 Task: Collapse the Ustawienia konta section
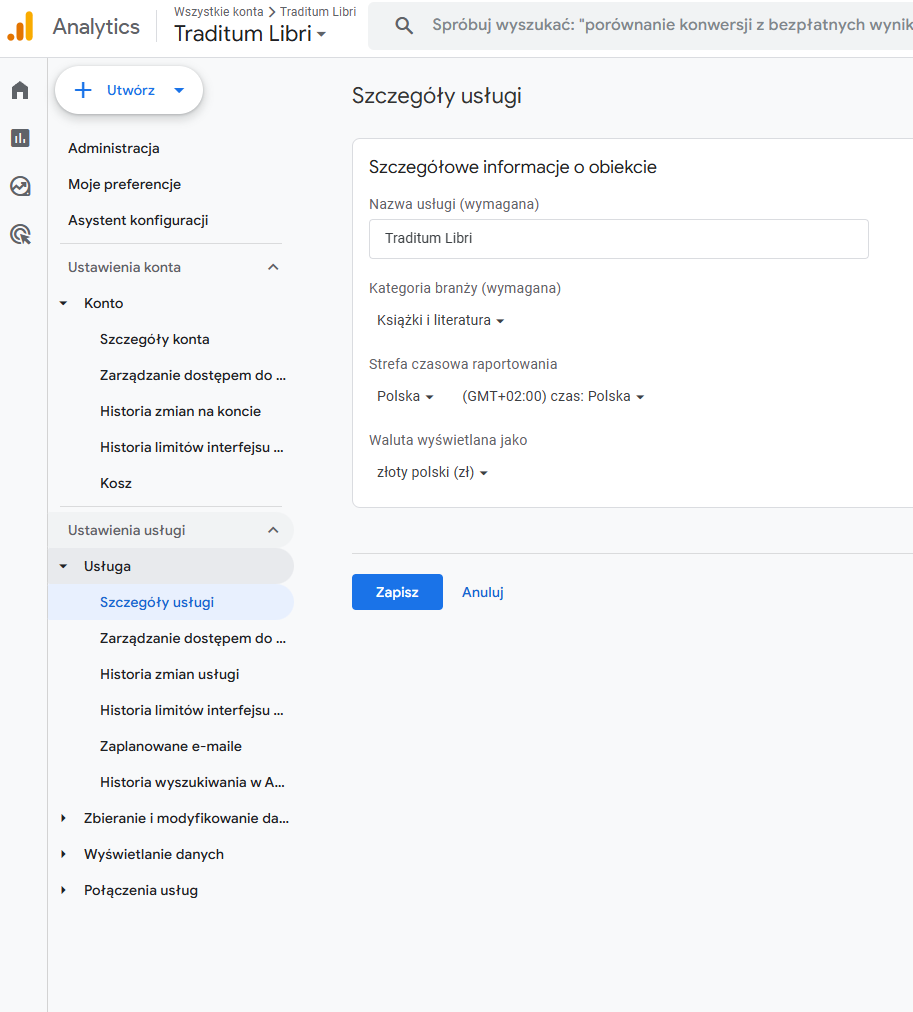click(273, 267)
